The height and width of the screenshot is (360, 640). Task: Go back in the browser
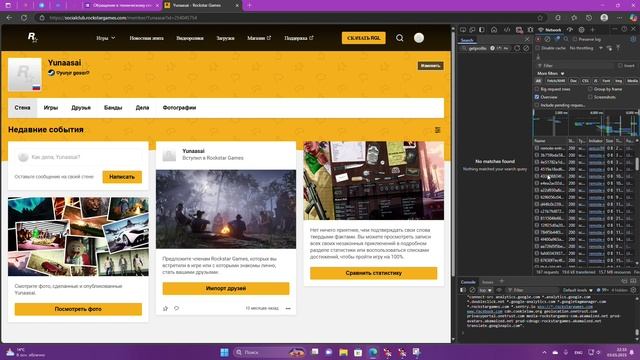(x=9, y=18)
